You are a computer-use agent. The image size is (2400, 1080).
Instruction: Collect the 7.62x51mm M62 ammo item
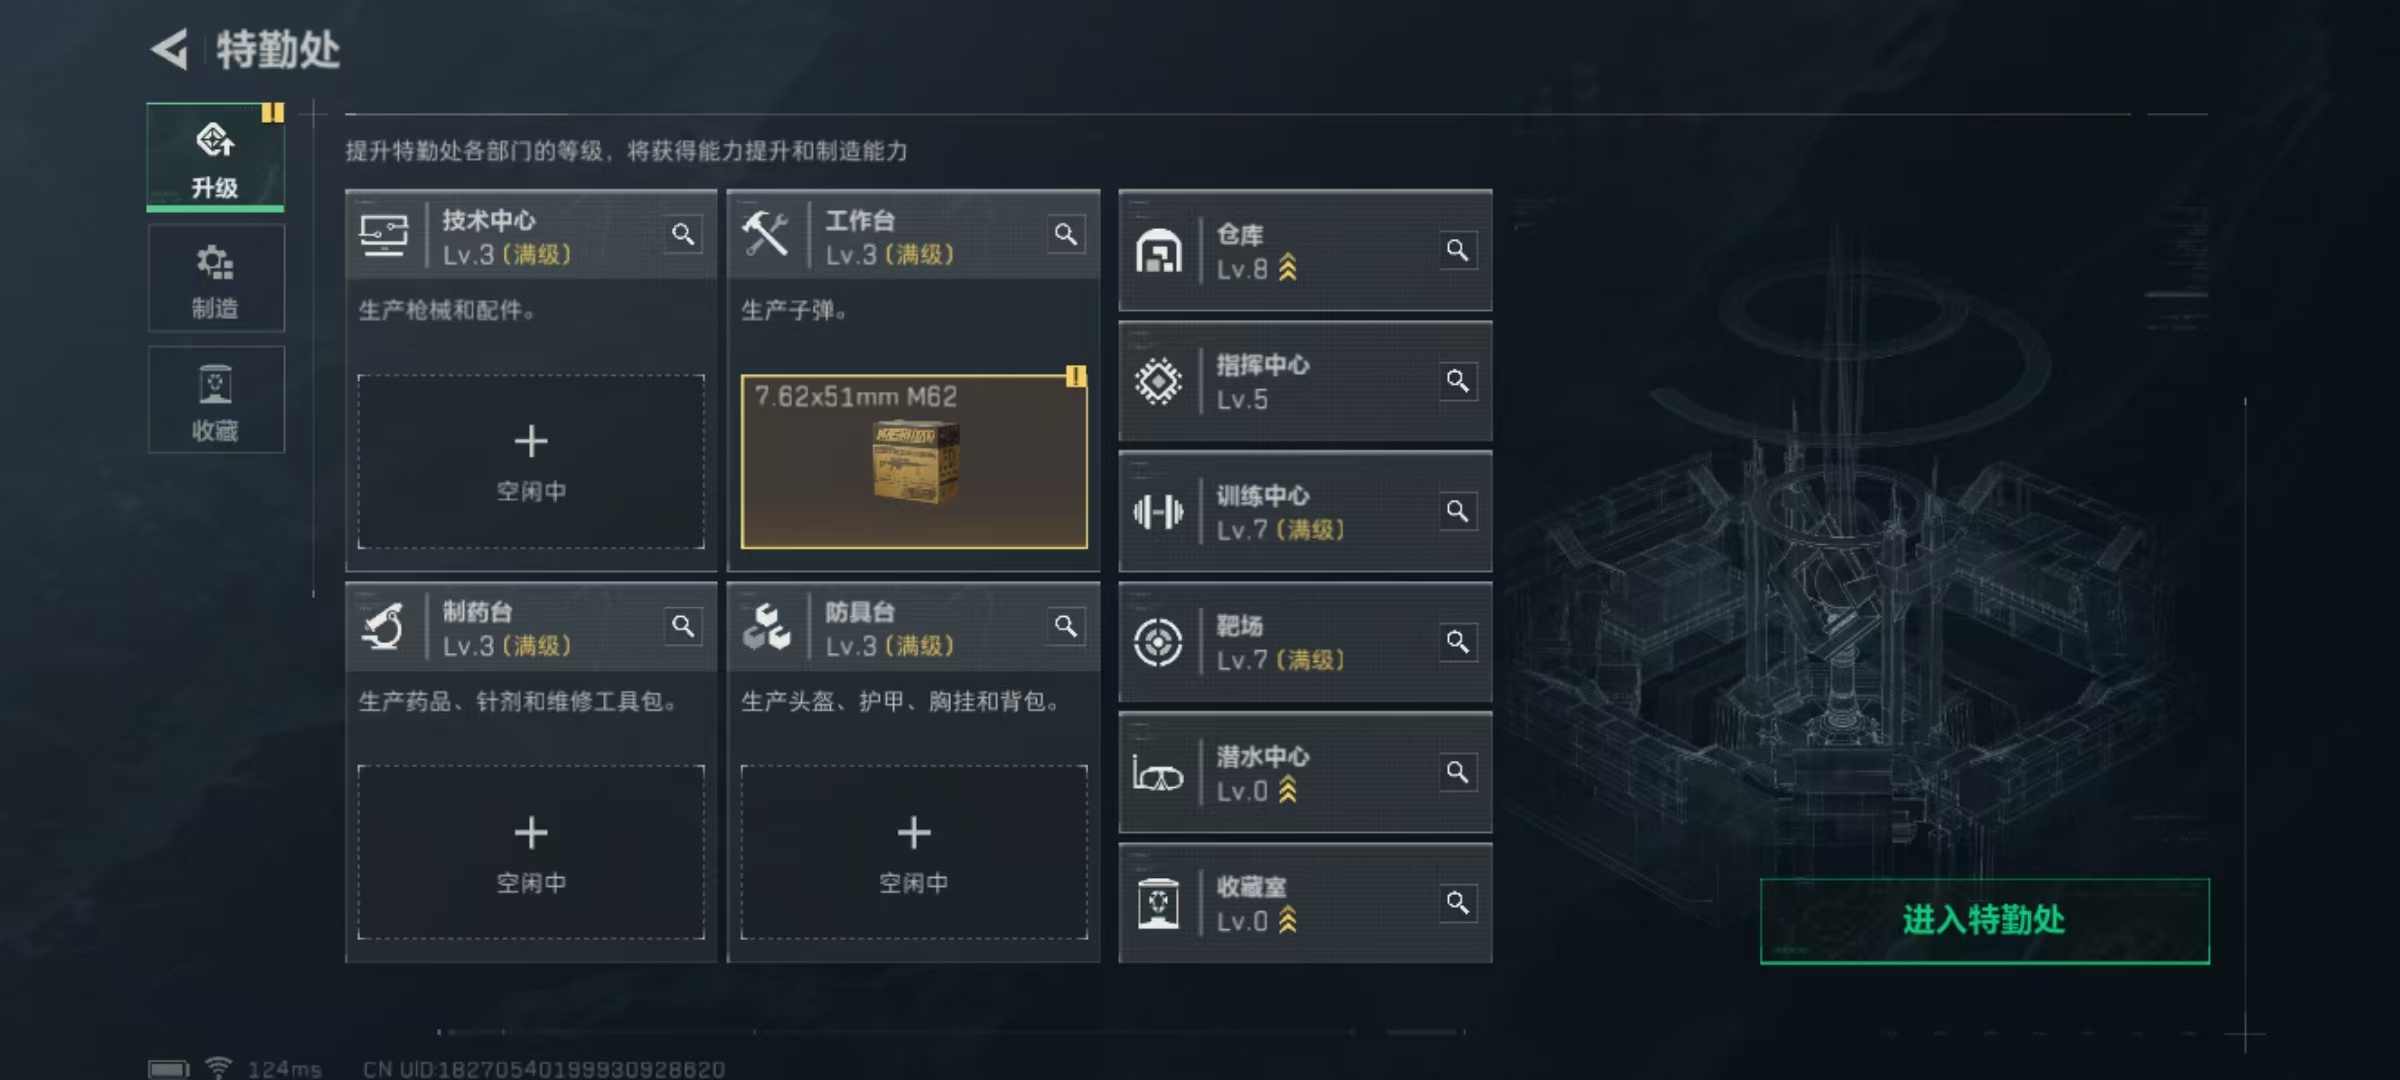[914, 462]
